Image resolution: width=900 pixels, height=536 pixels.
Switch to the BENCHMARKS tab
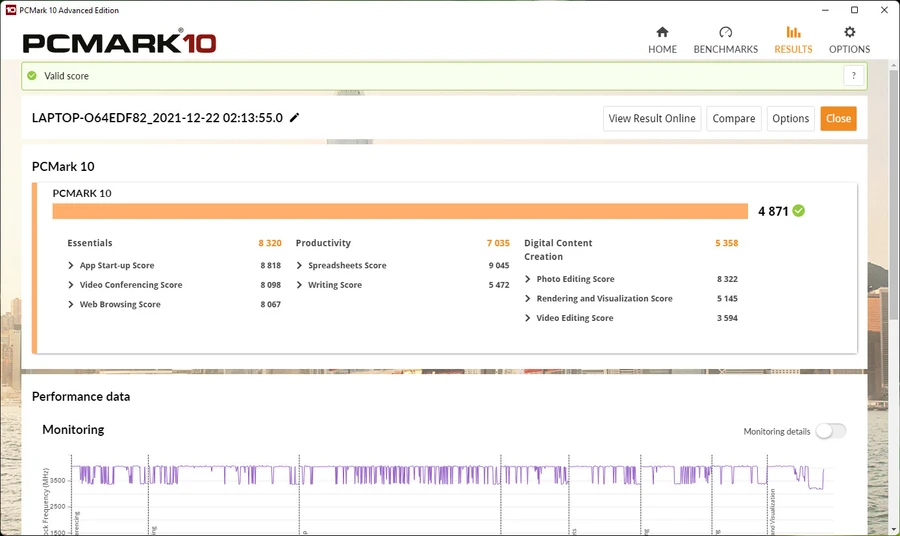click(726, 40)
